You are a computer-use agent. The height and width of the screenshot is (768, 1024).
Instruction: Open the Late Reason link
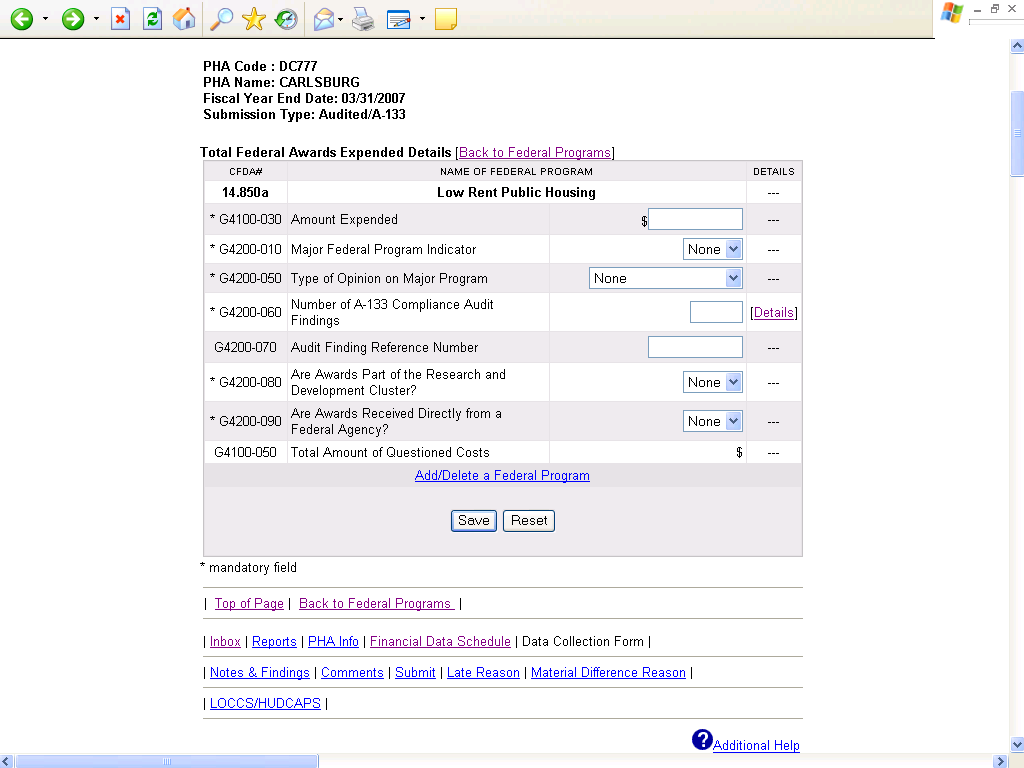[483, 672]
